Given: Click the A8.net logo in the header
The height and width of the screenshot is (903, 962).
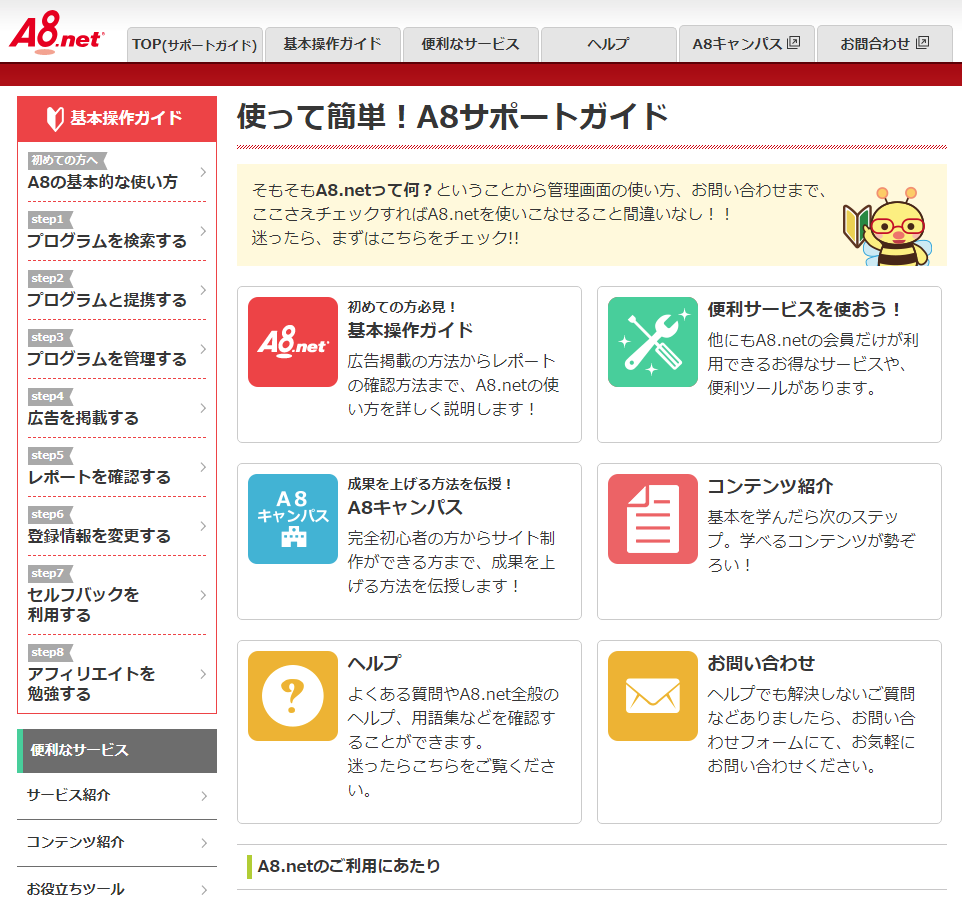Looking at the screenshot, I should pos(56,33).
